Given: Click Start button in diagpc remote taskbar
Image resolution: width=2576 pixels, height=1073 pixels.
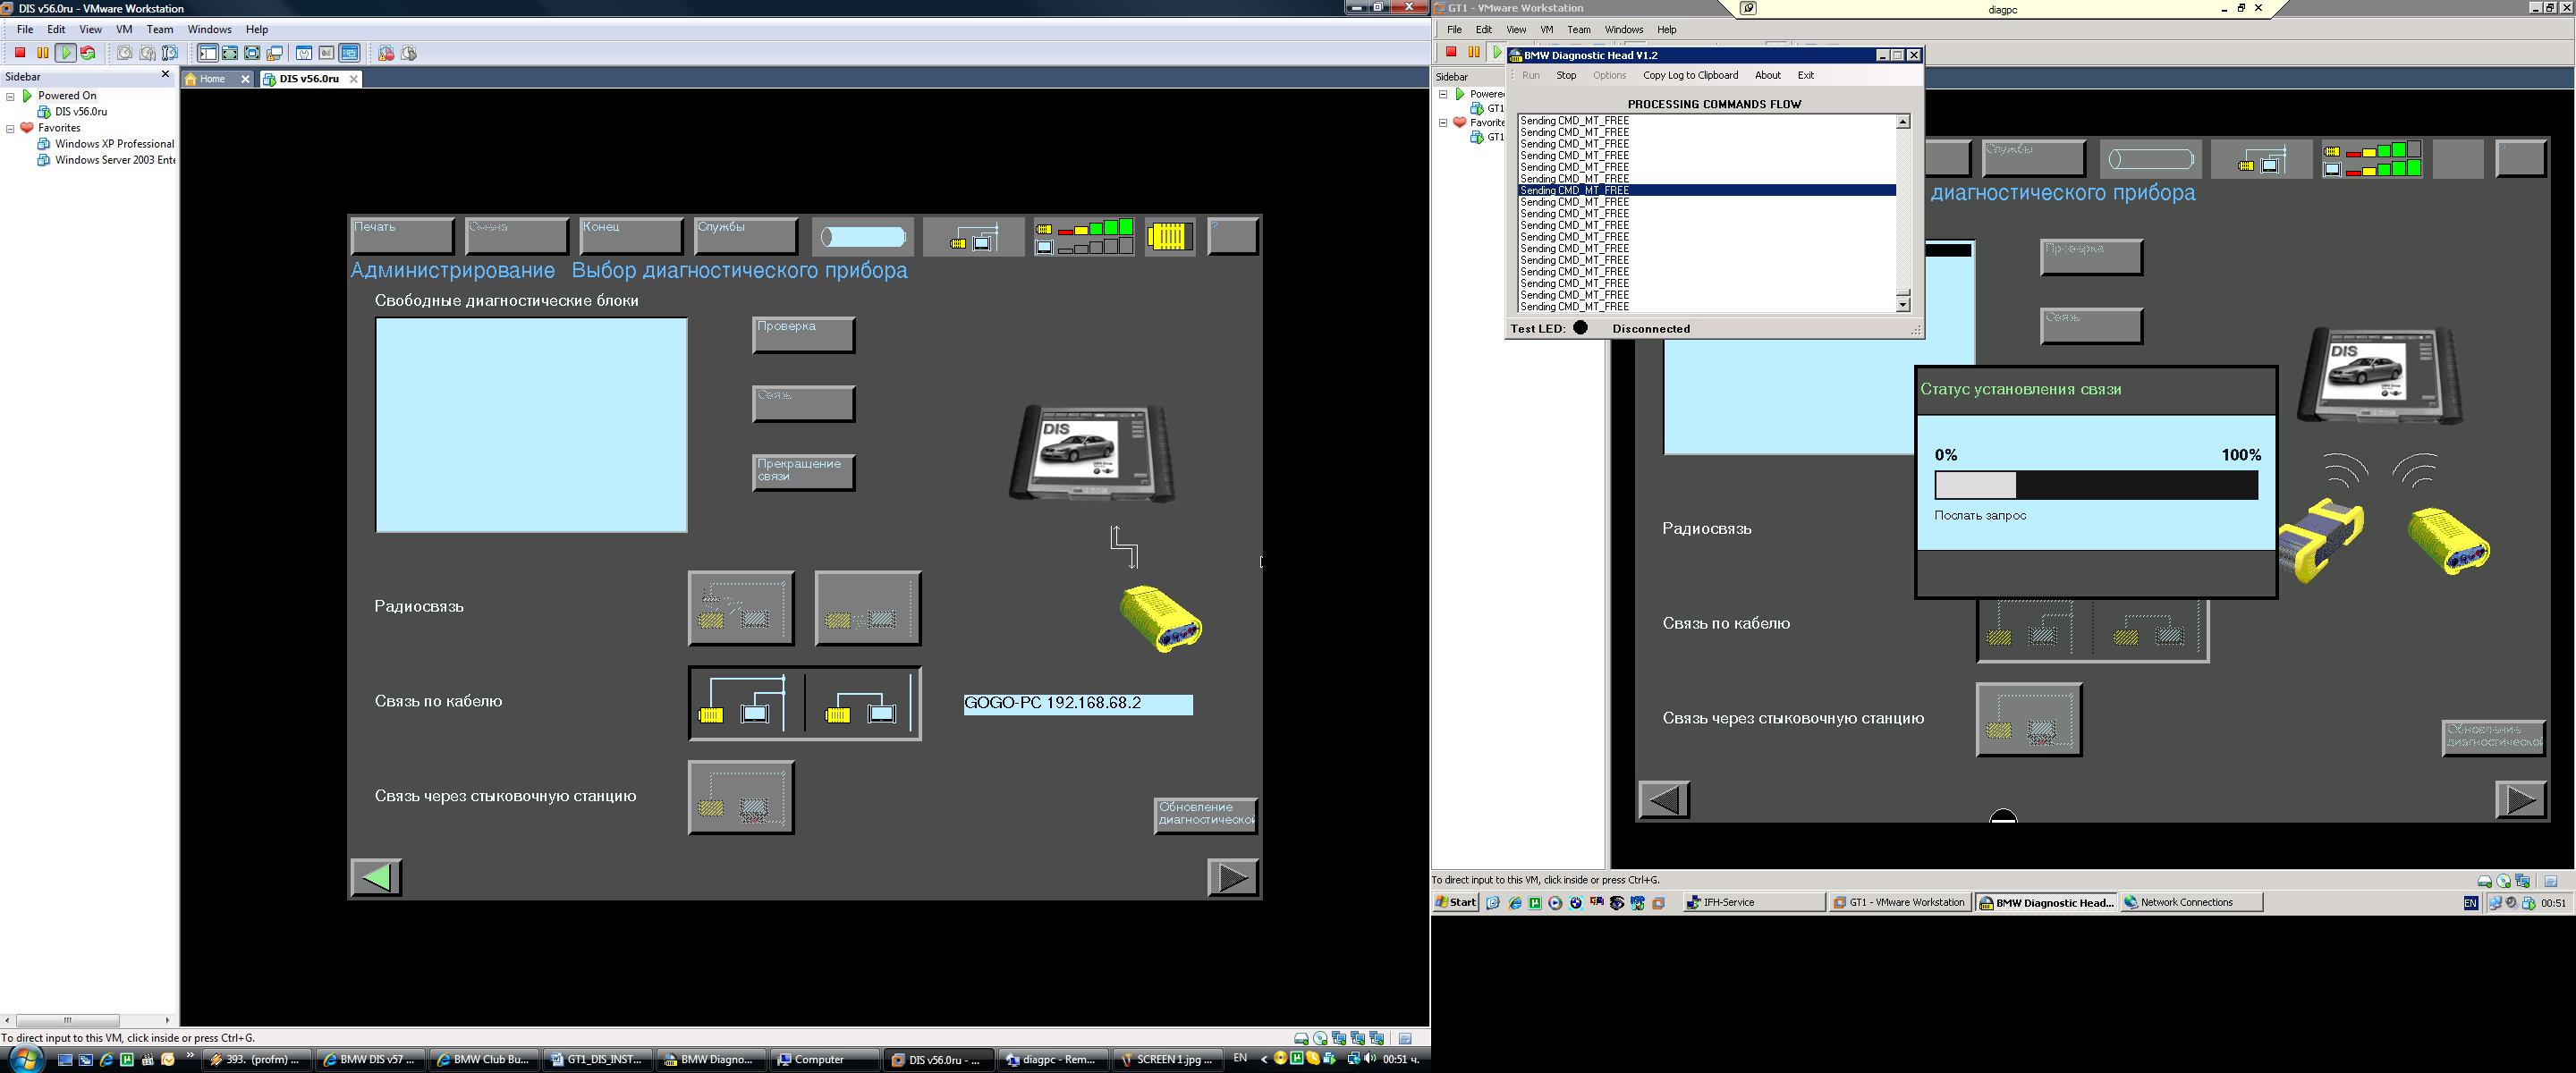Looking at the screenshot, I should [1456, 902].
